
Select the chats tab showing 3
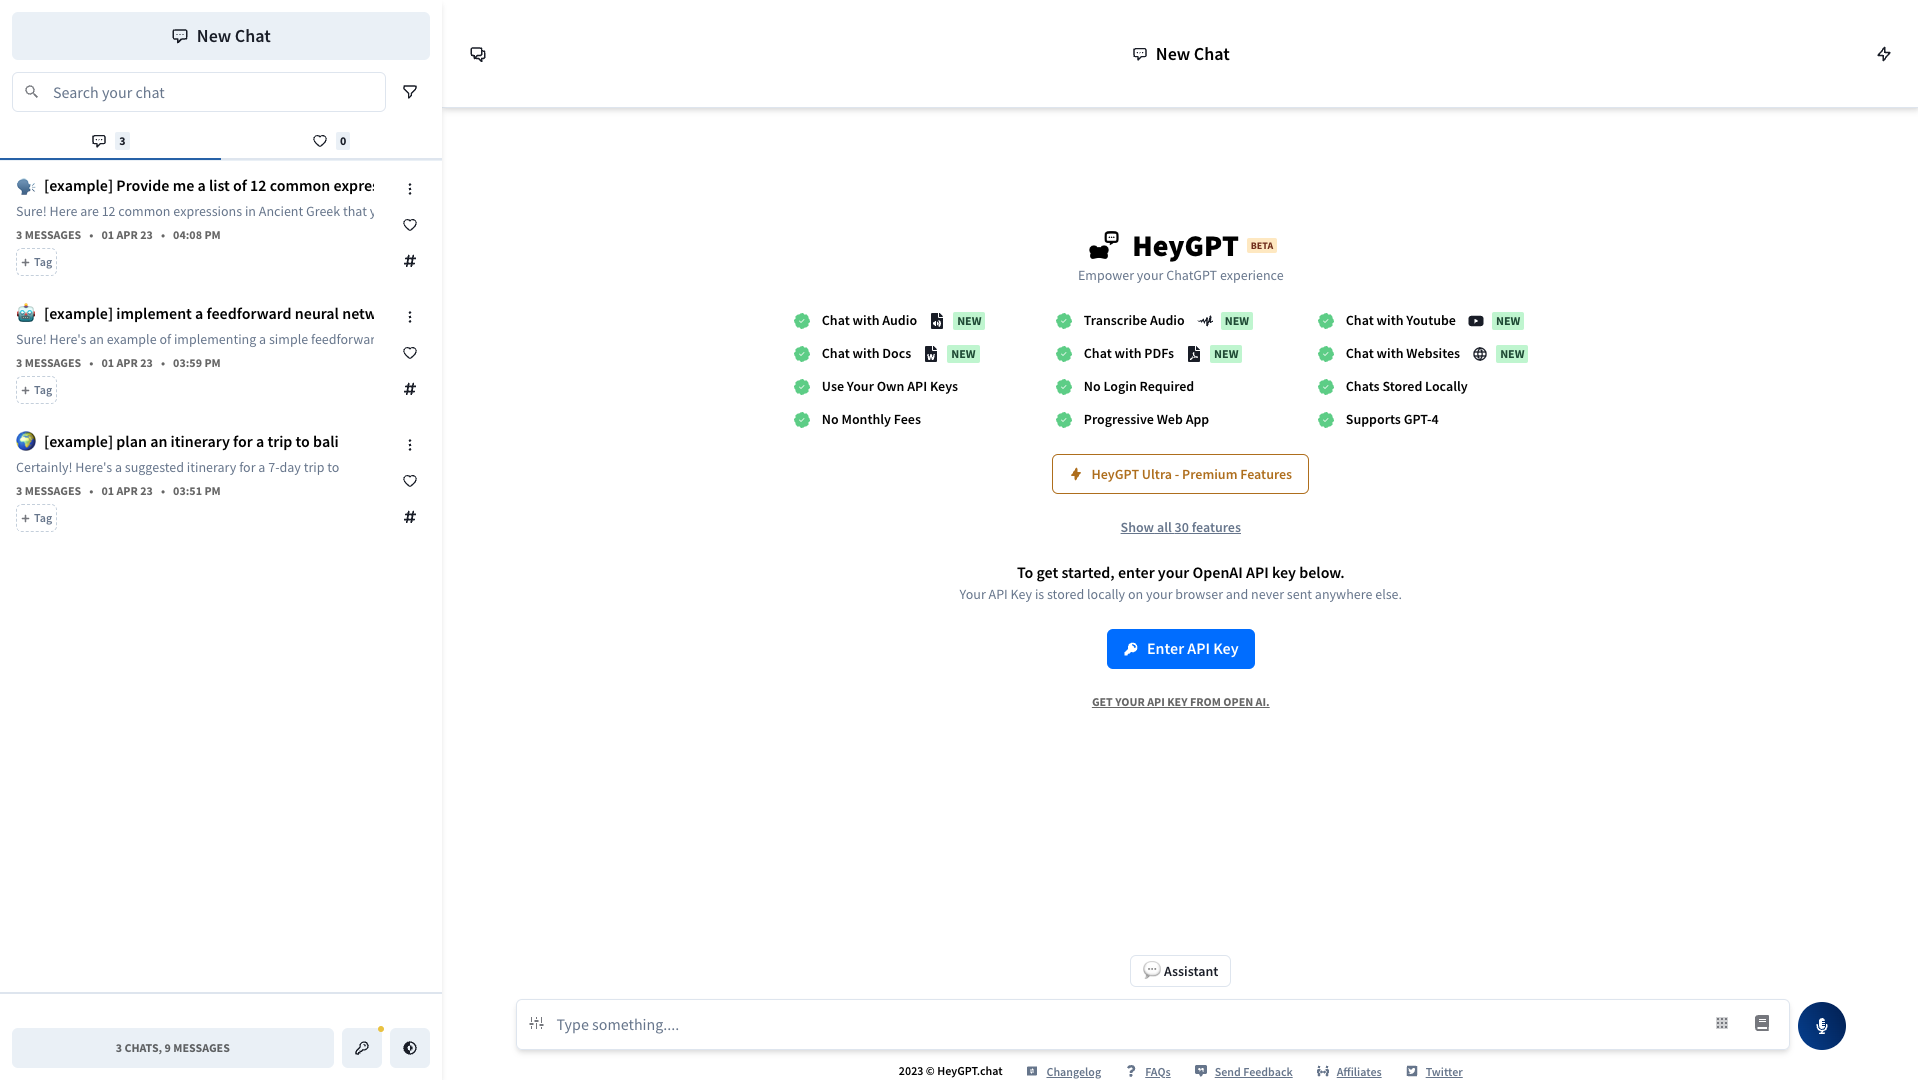coord(110,141)
